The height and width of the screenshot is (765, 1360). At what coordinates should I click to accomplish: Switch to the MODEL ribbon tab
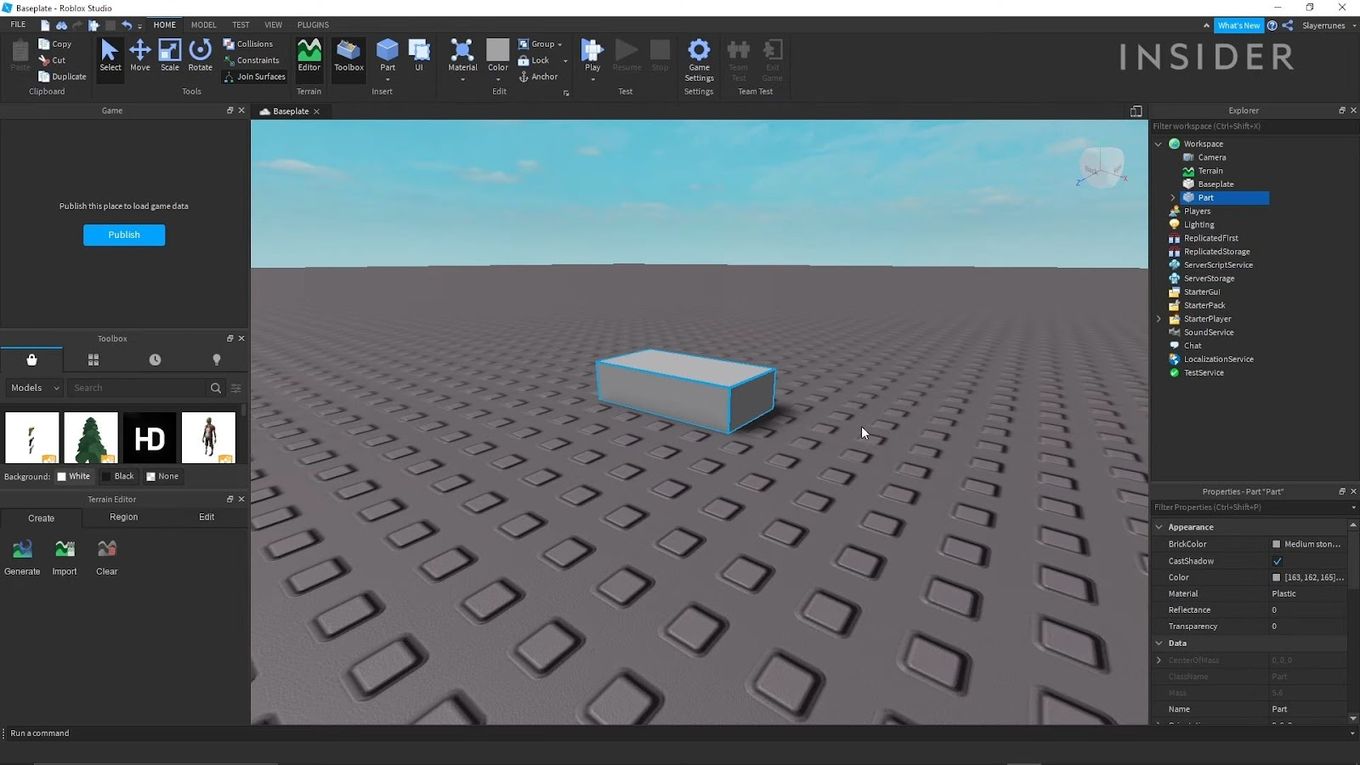[203, 25]
